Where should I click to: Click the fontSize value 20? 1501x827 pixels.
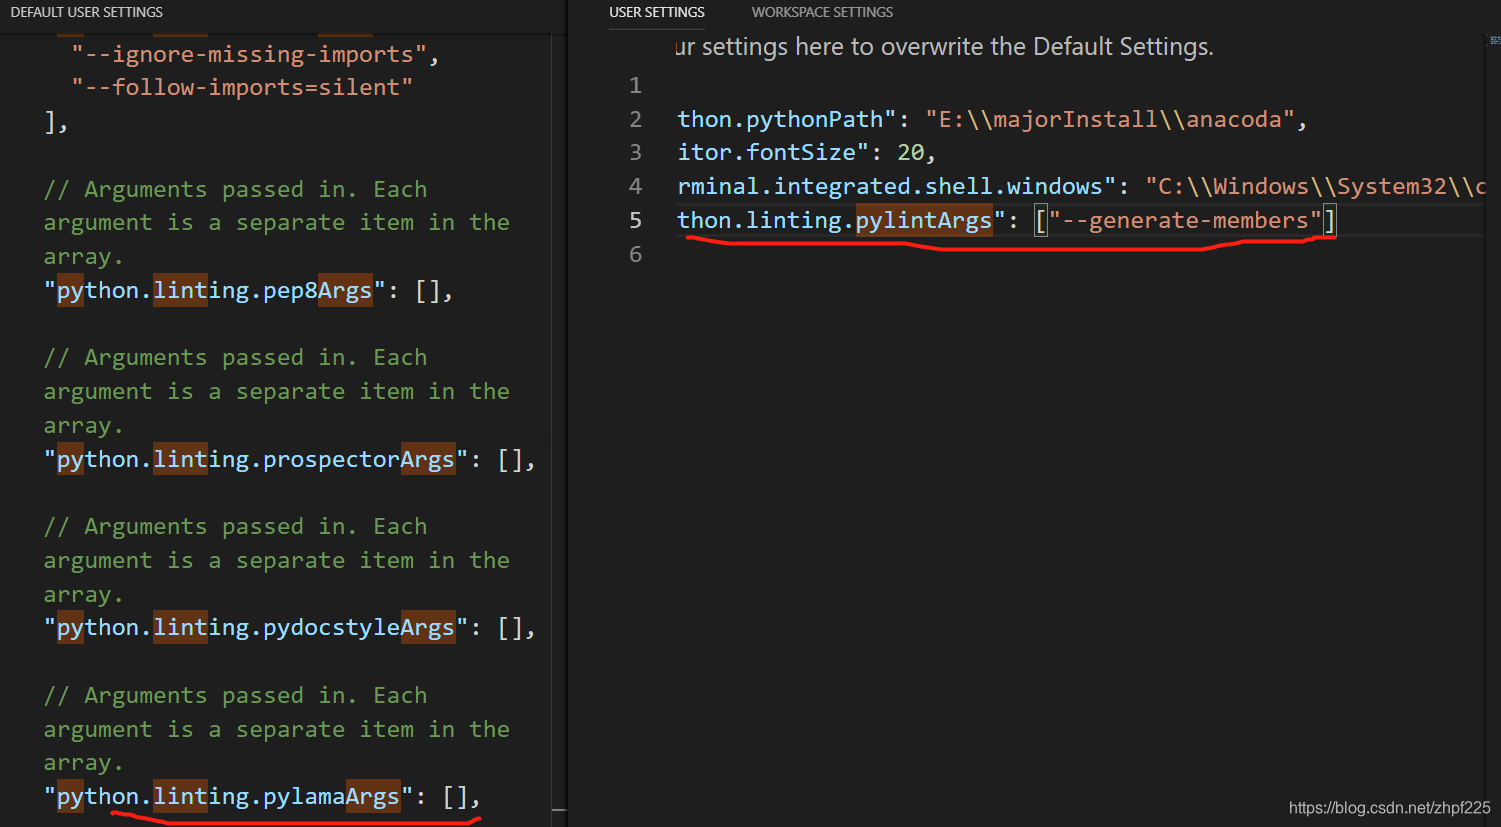coord(911,153)
